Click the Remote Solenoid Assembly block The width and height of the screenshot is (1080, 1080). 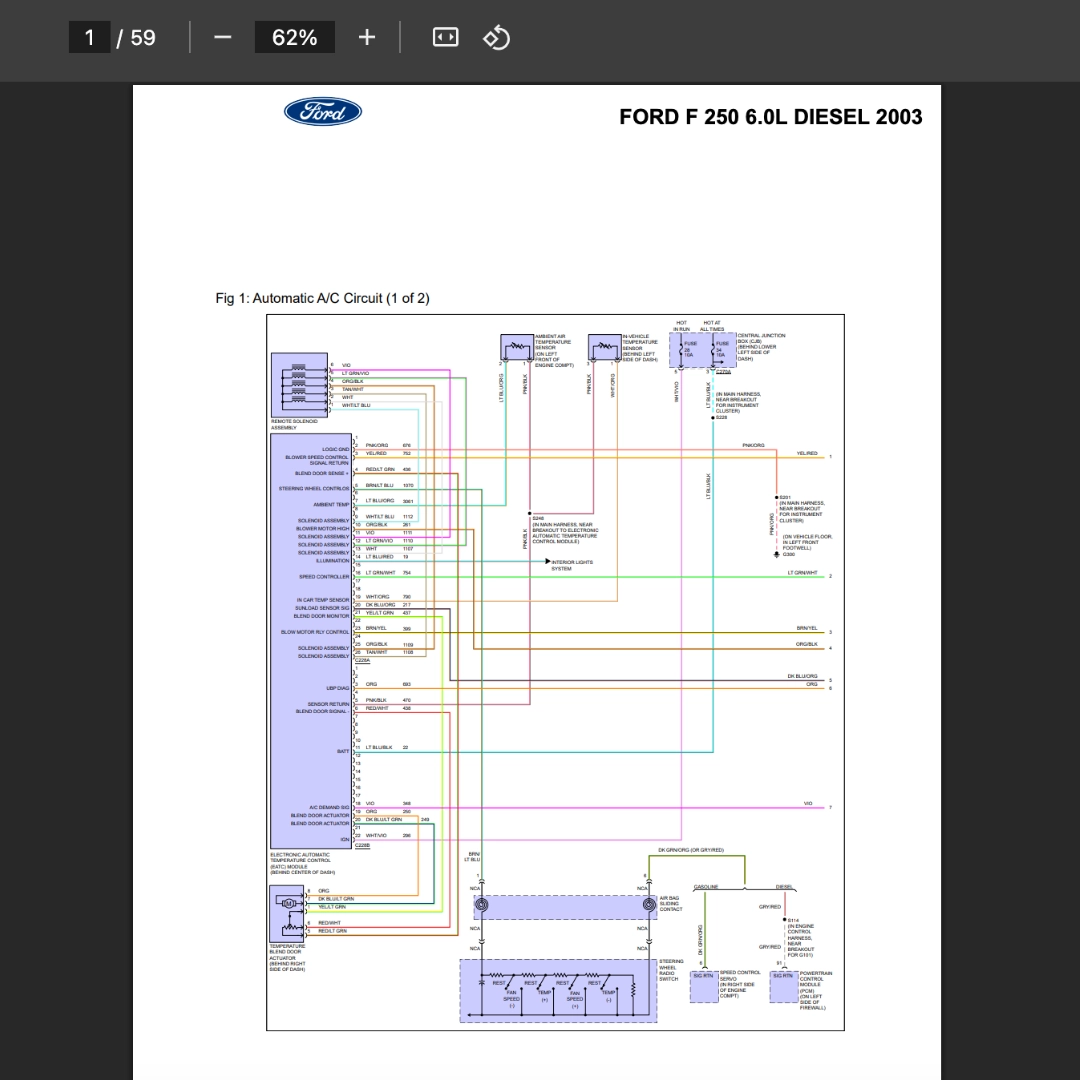tap(299, 384)
